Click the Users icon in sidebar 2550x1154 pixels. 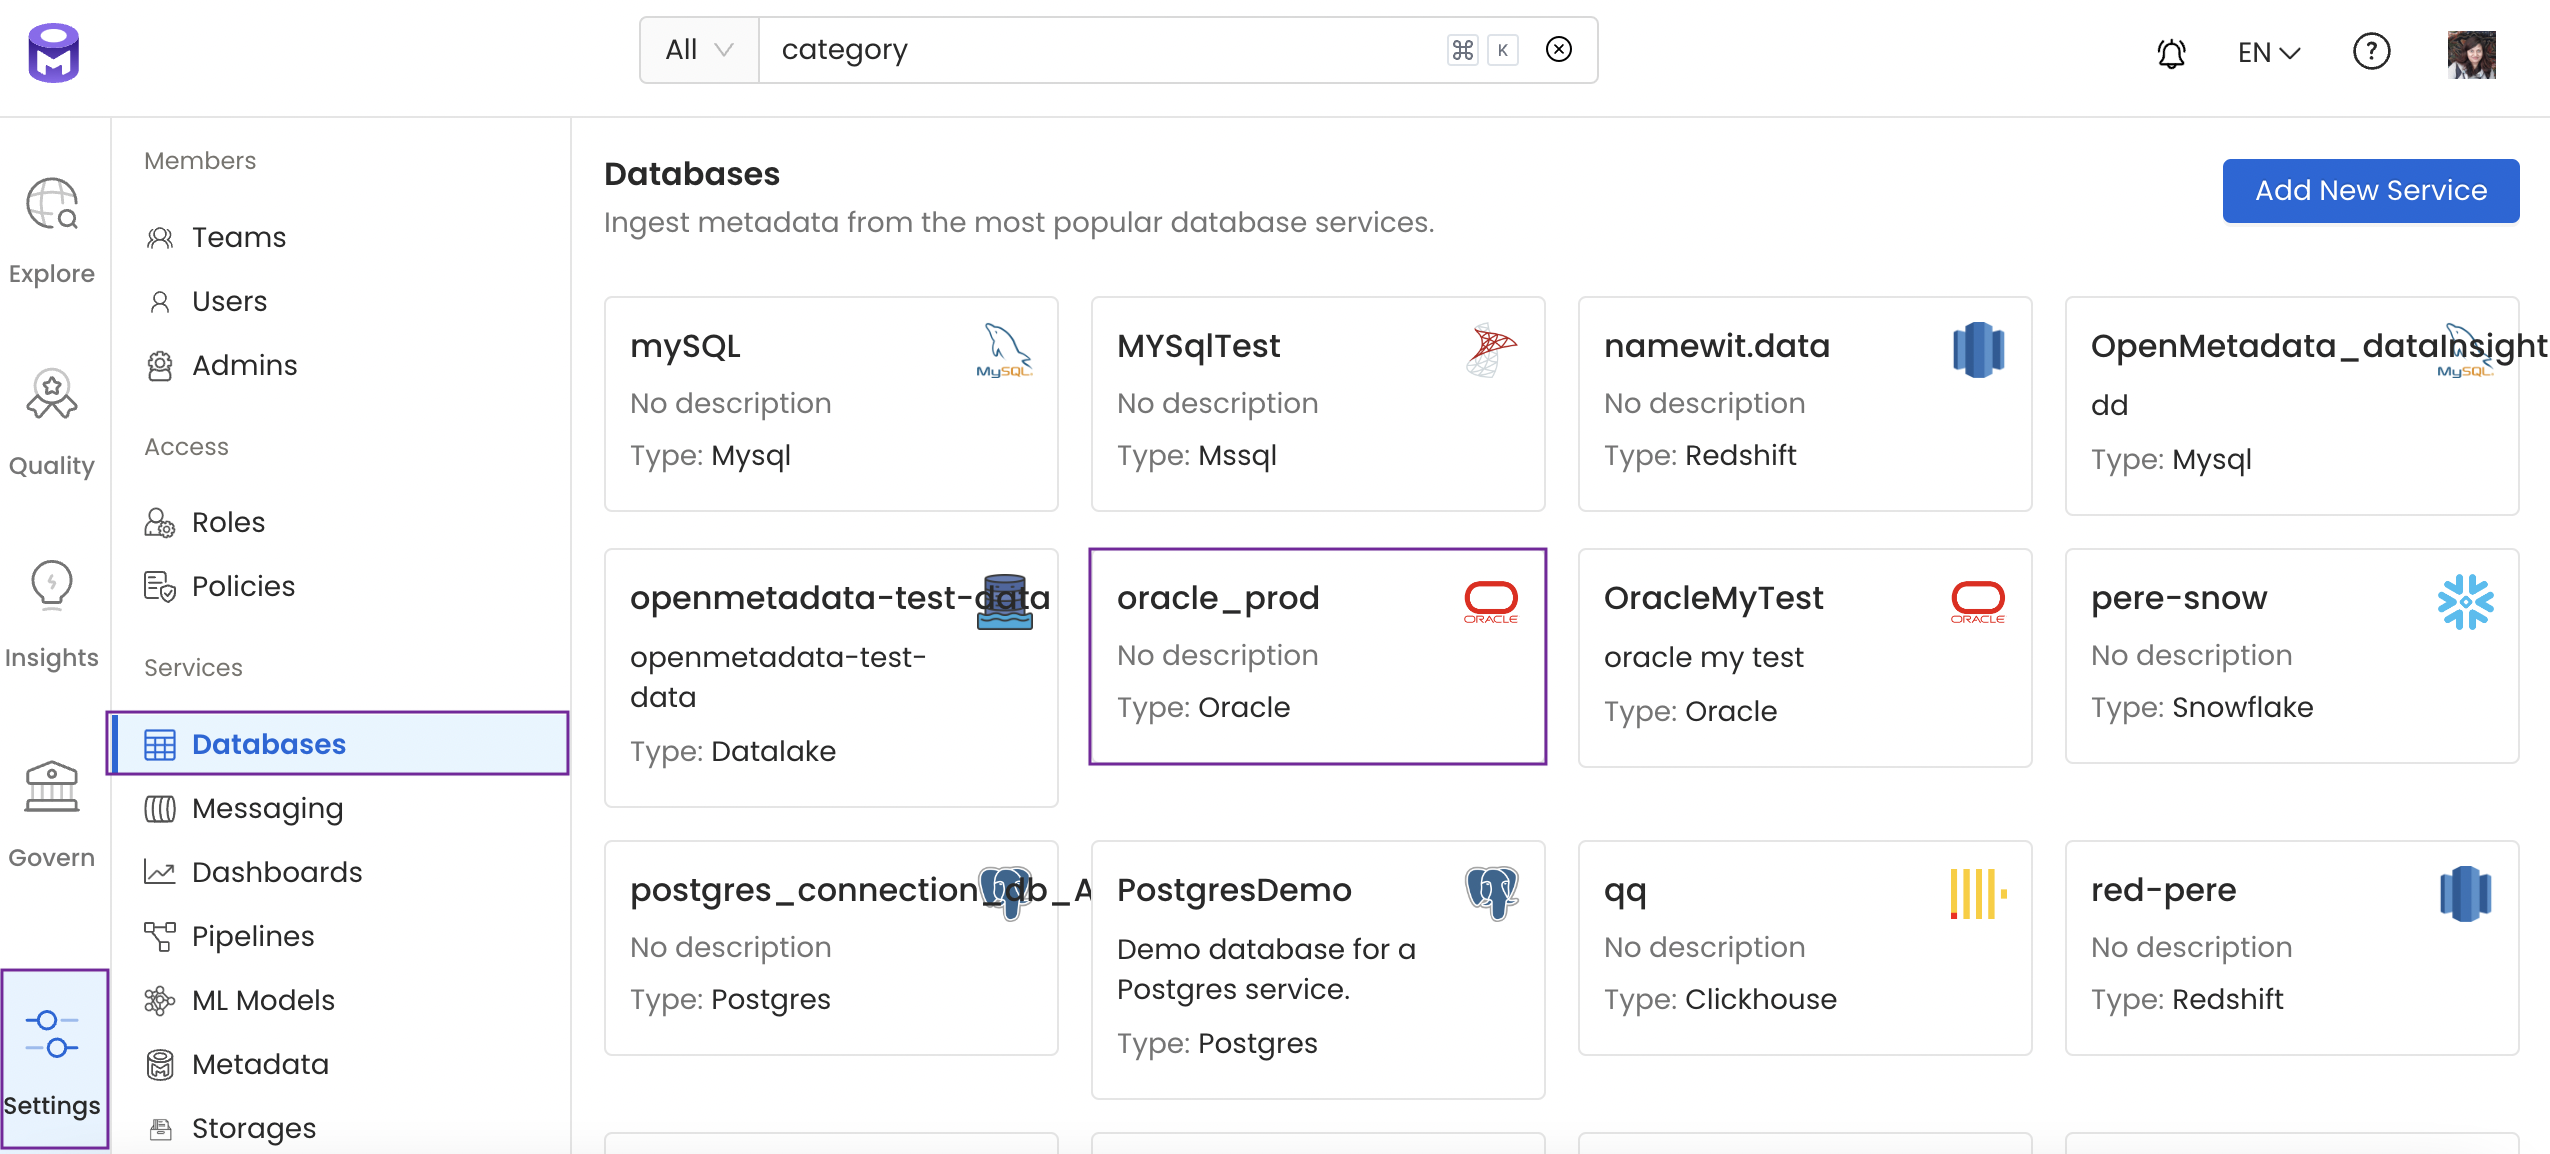160,301
